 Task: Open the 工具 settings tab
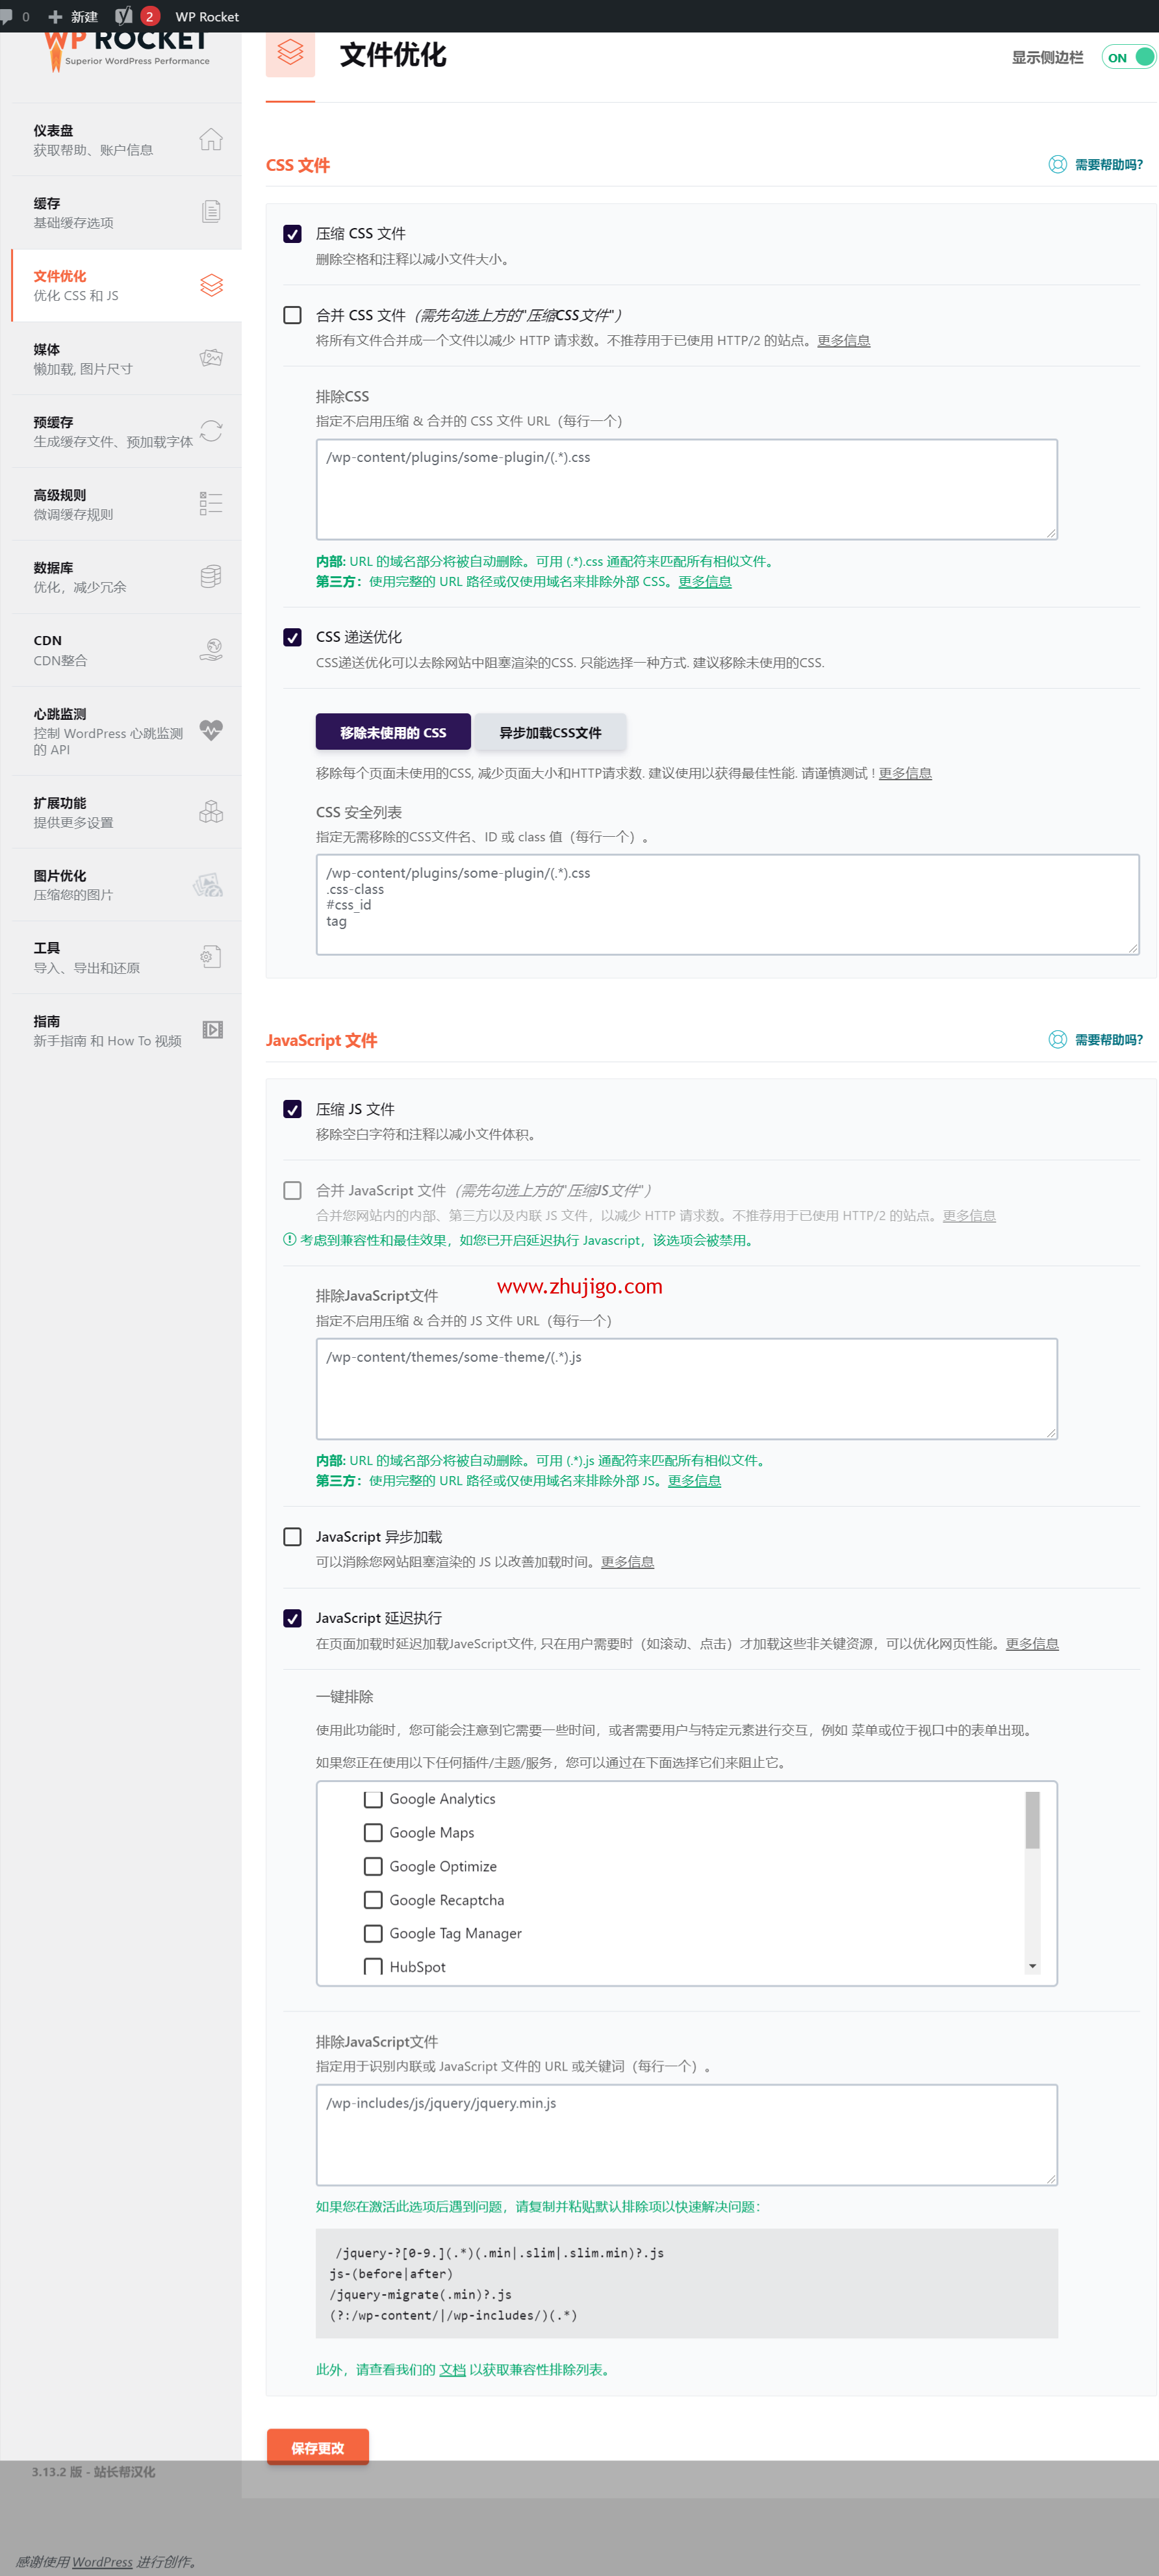point(126,958)
